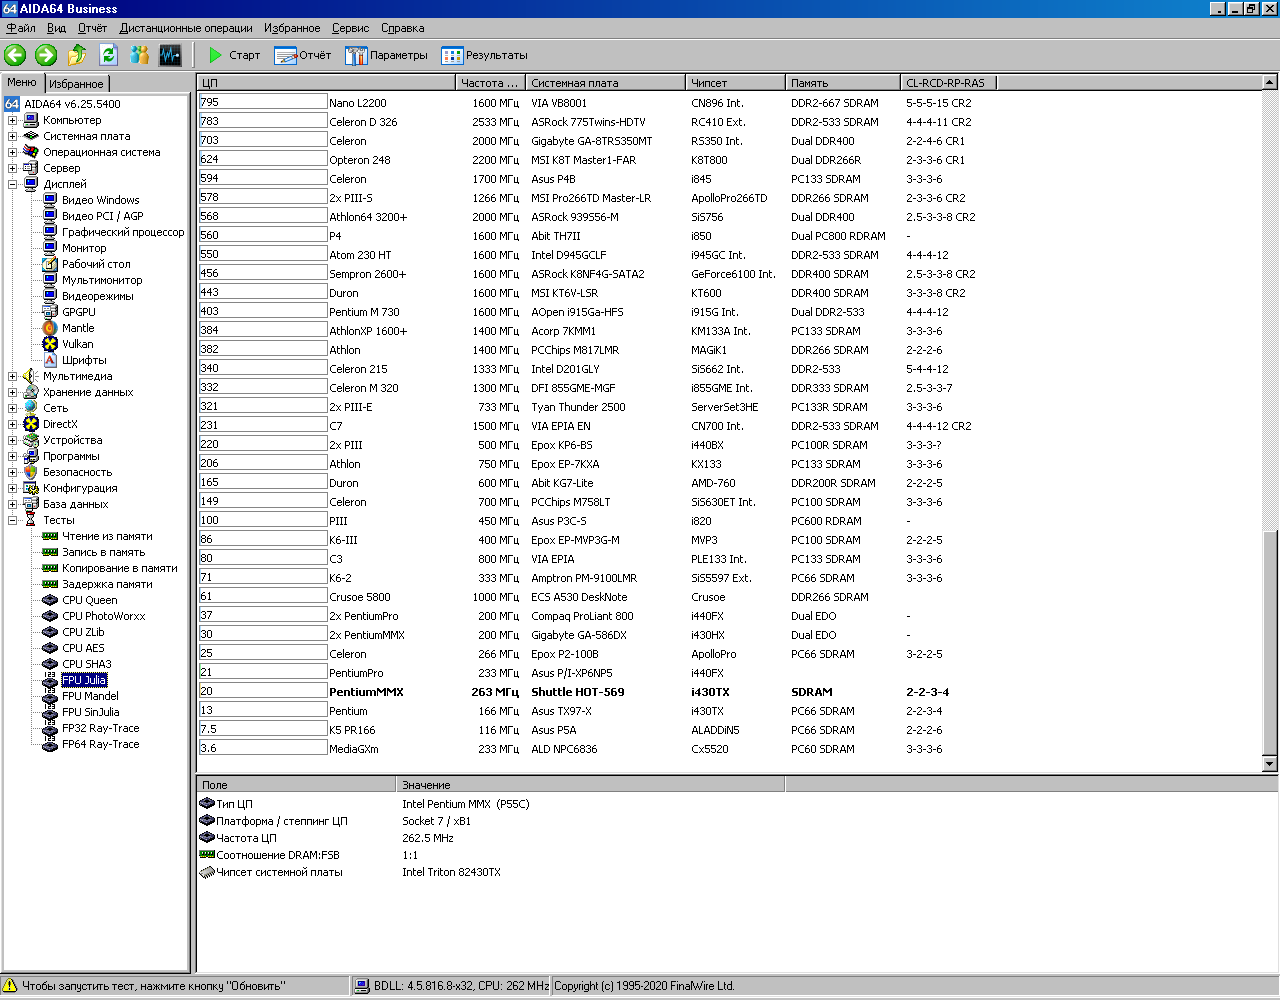Click the Рабочий стол icon in tree
The image size is (1280, 1000).
(50, 264)
